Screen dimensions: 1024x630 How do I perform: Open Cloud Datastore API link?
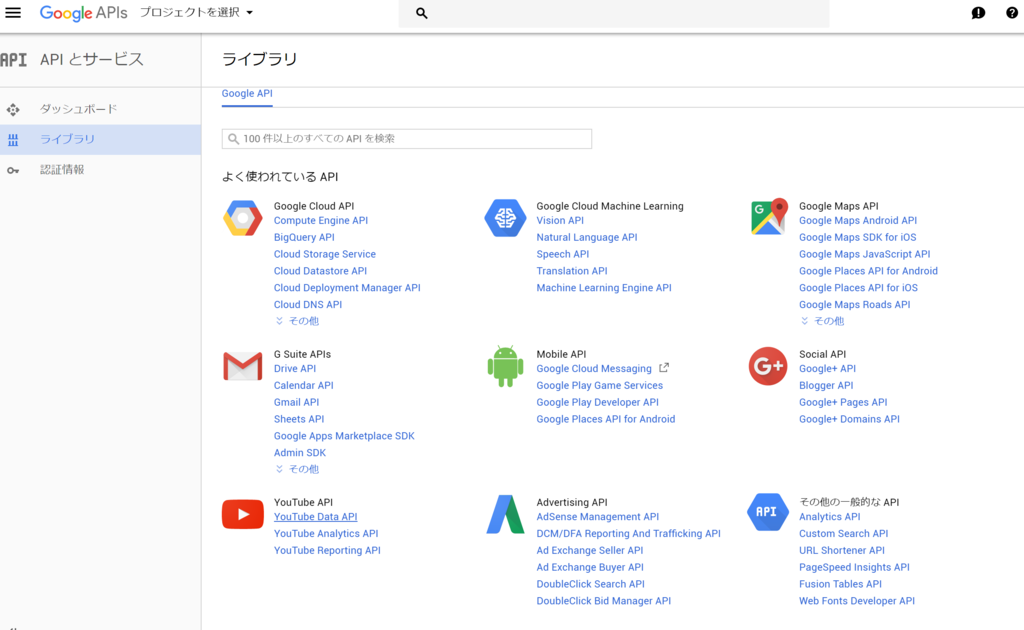pyautogui.click(x=320, y=271)
